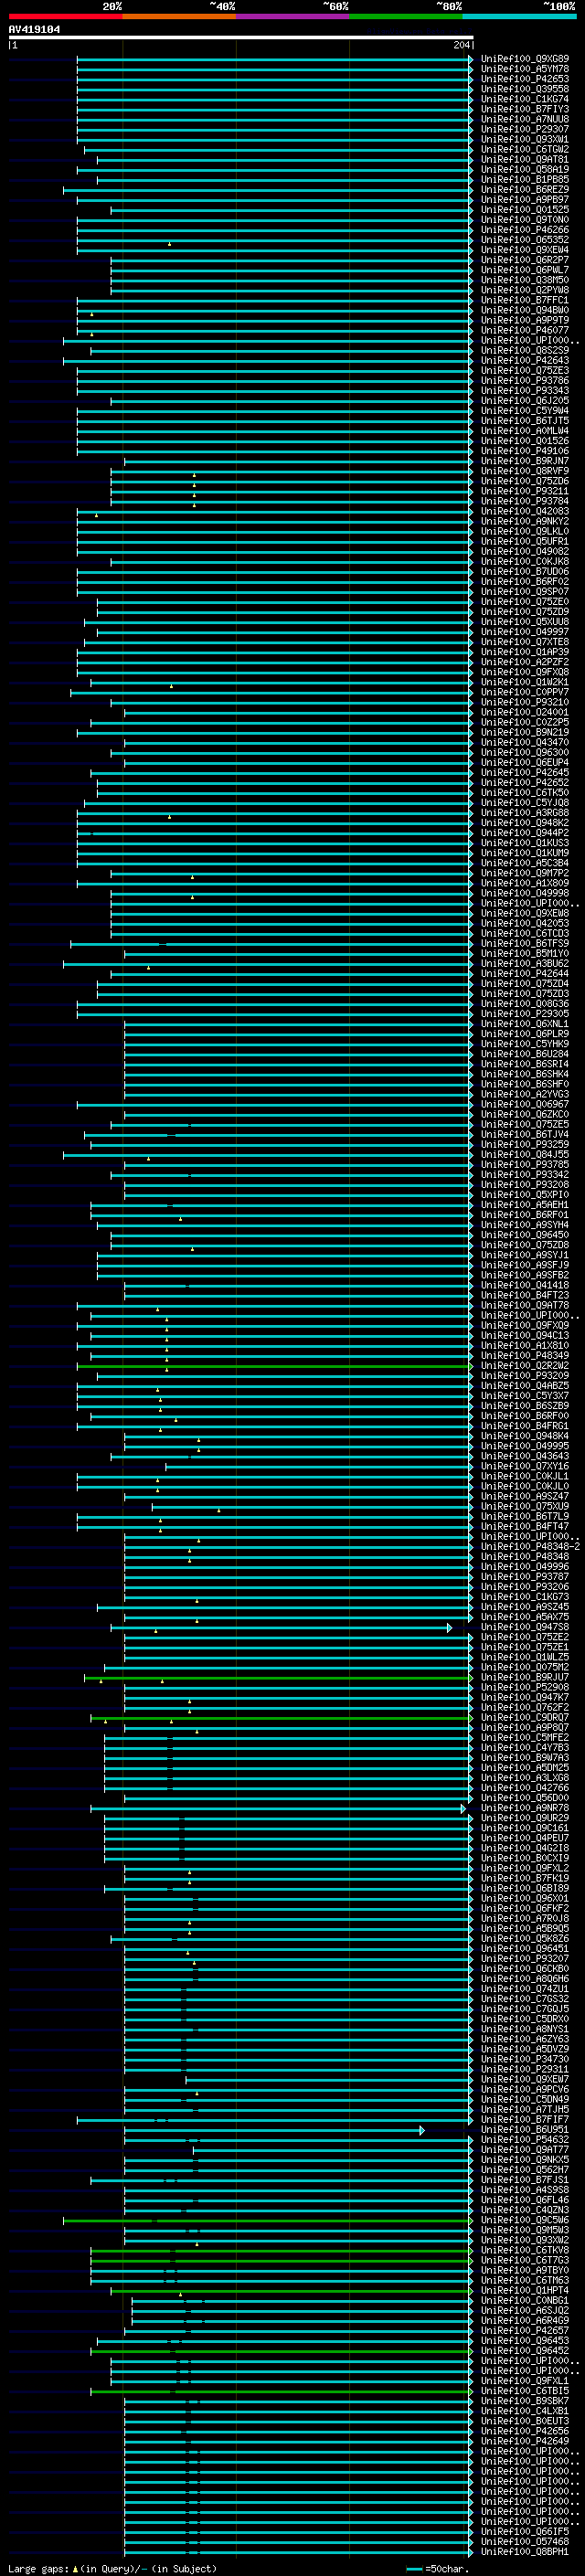Image resolution: width=585 pixels, height=2576 pixels.
Task: Click the green alignment bar for Q9C5W6
Action: [x=268, y=2220]
